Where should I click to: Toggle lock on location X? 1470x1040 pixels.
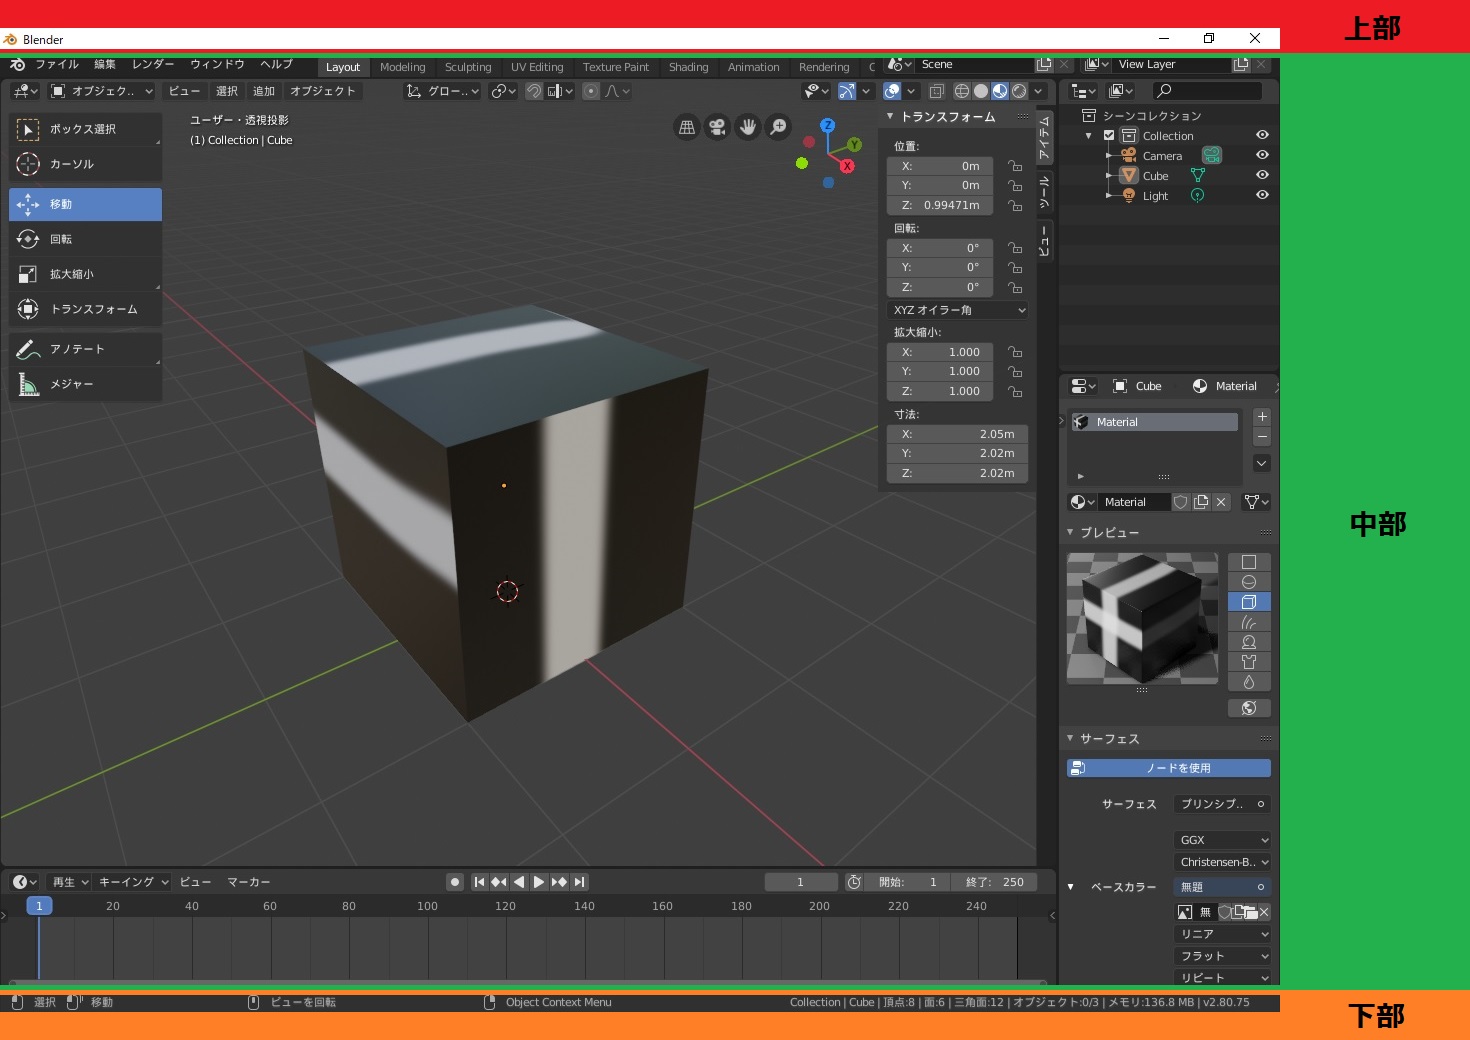[x=1015, y=166]
